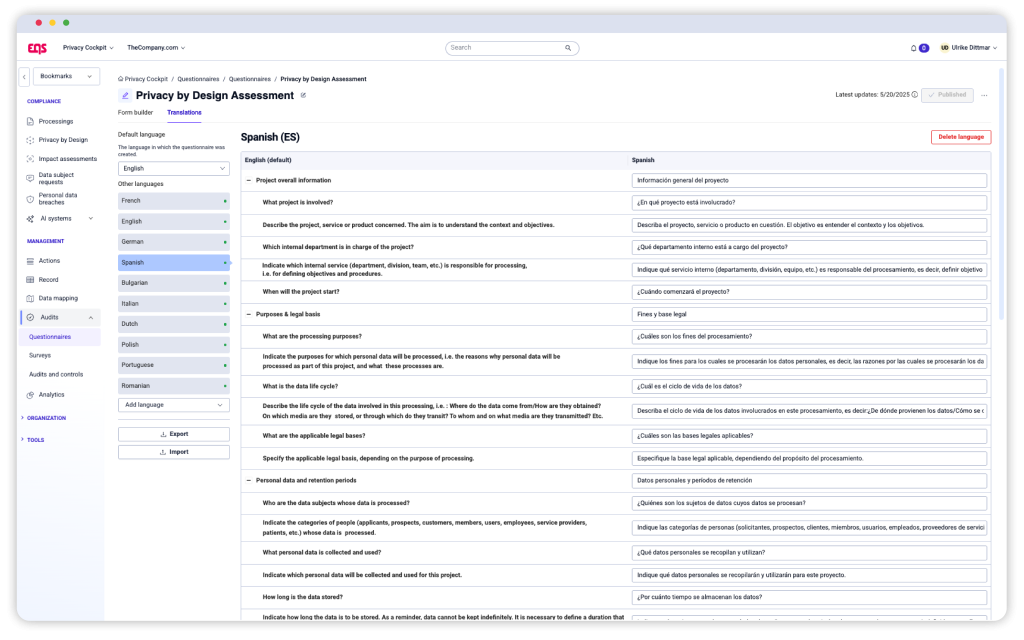This screenshot has height=640, width=1024.
Task: Click the search magnifier icon
Action: [x=568, y=47]
